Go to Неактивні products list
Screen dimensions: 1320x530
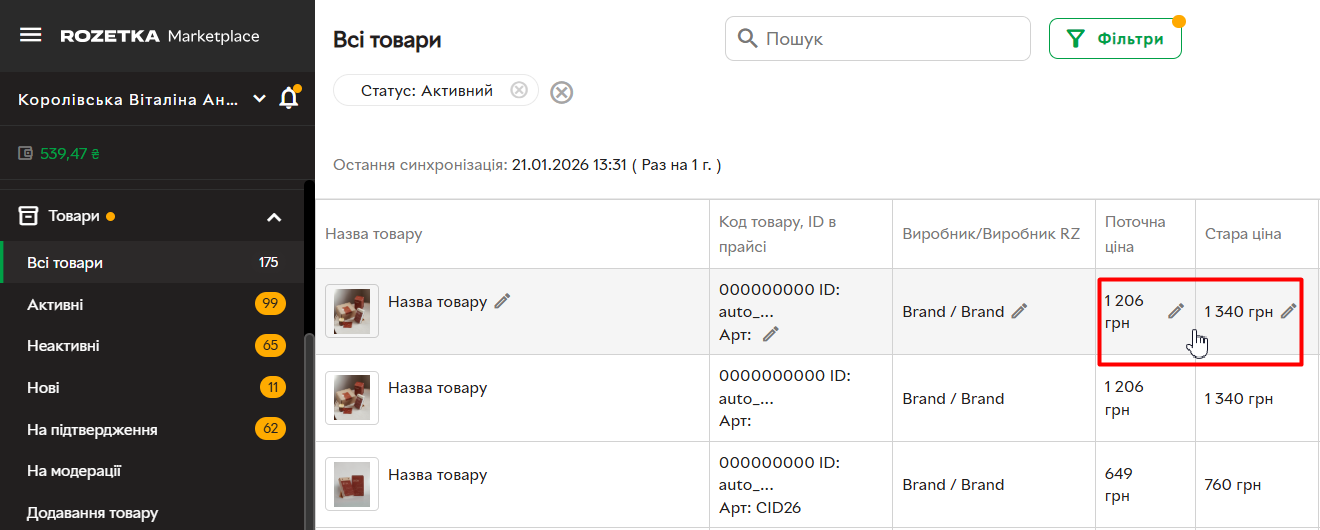click(x=63, y=346)
